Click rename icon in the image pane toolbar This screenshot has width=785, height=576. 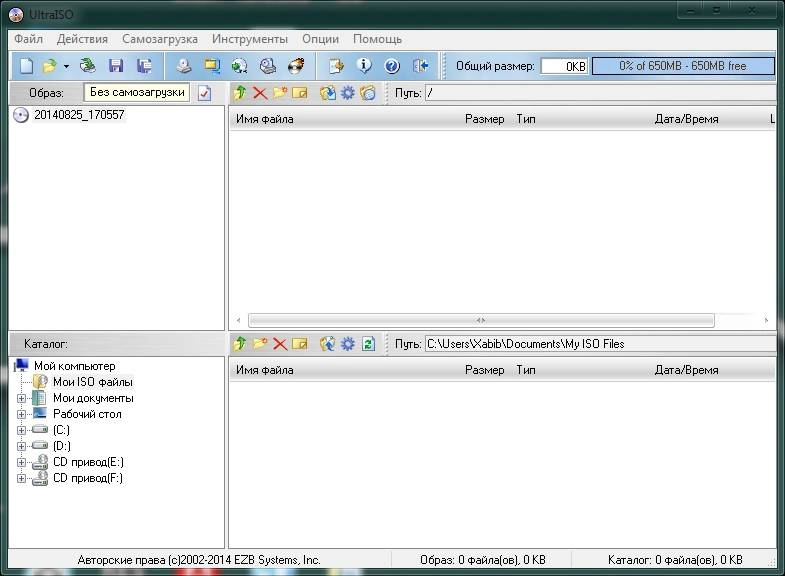point(300,93)
